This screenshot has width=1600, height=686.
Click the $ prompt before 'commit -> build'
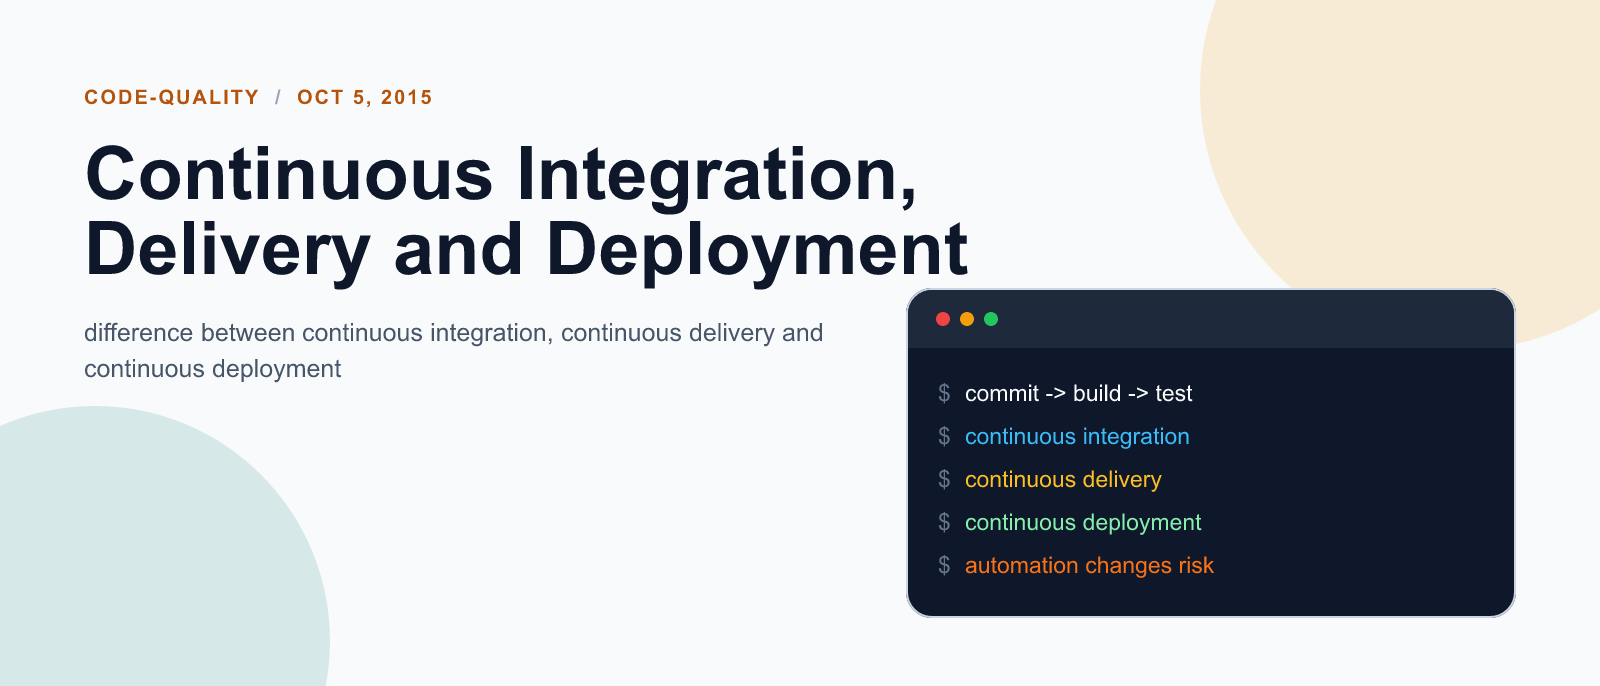(944, 393)
